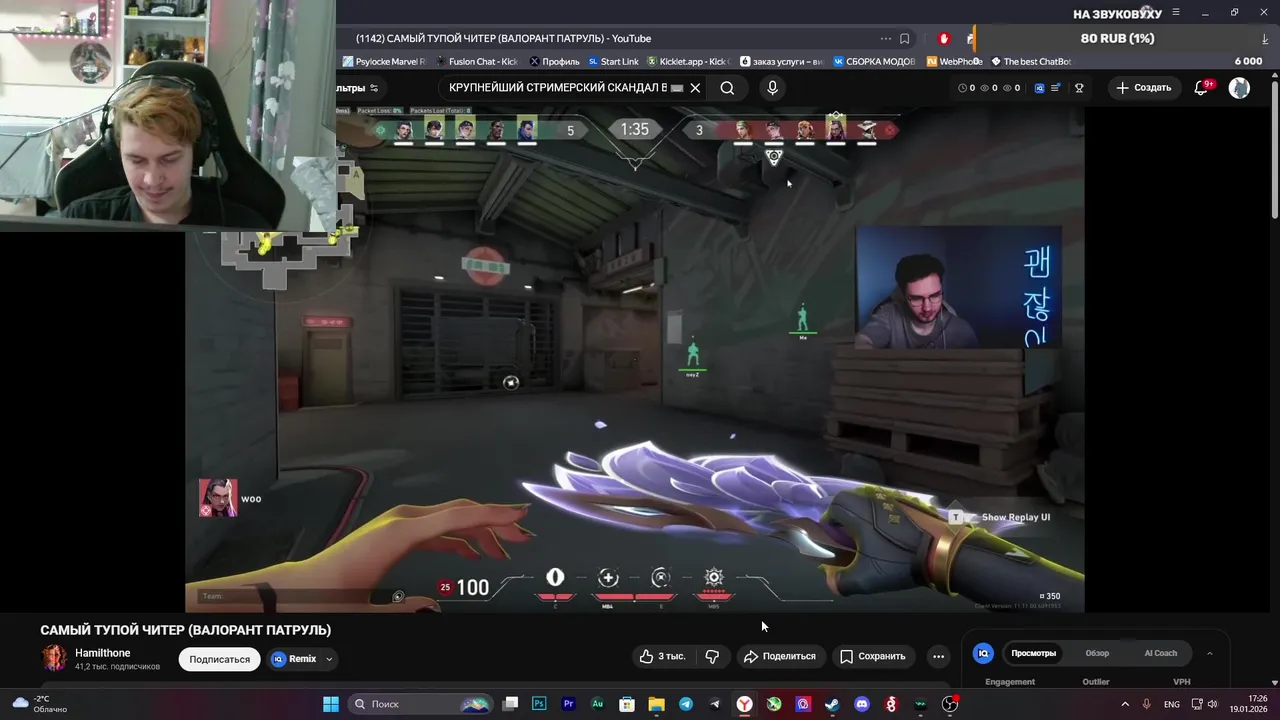The width and height of the screenshot is (1280, 720).
Task: Click the vidIQ toolbar icon near Создать
Action: point(1040,88)
